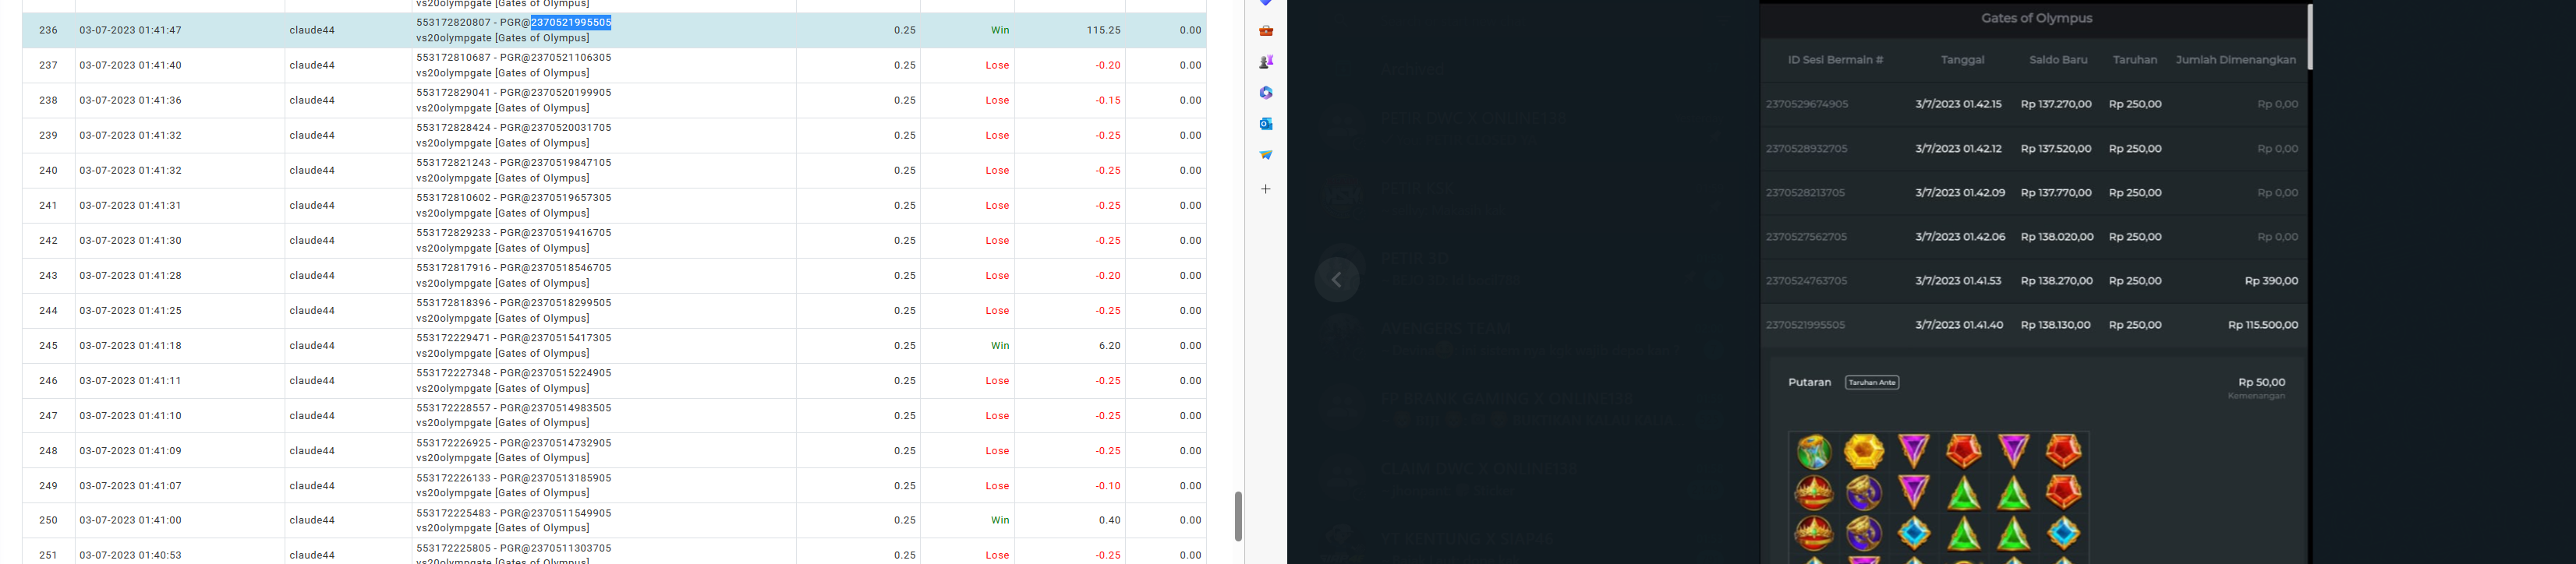Select row number 237

pos(48,65)
